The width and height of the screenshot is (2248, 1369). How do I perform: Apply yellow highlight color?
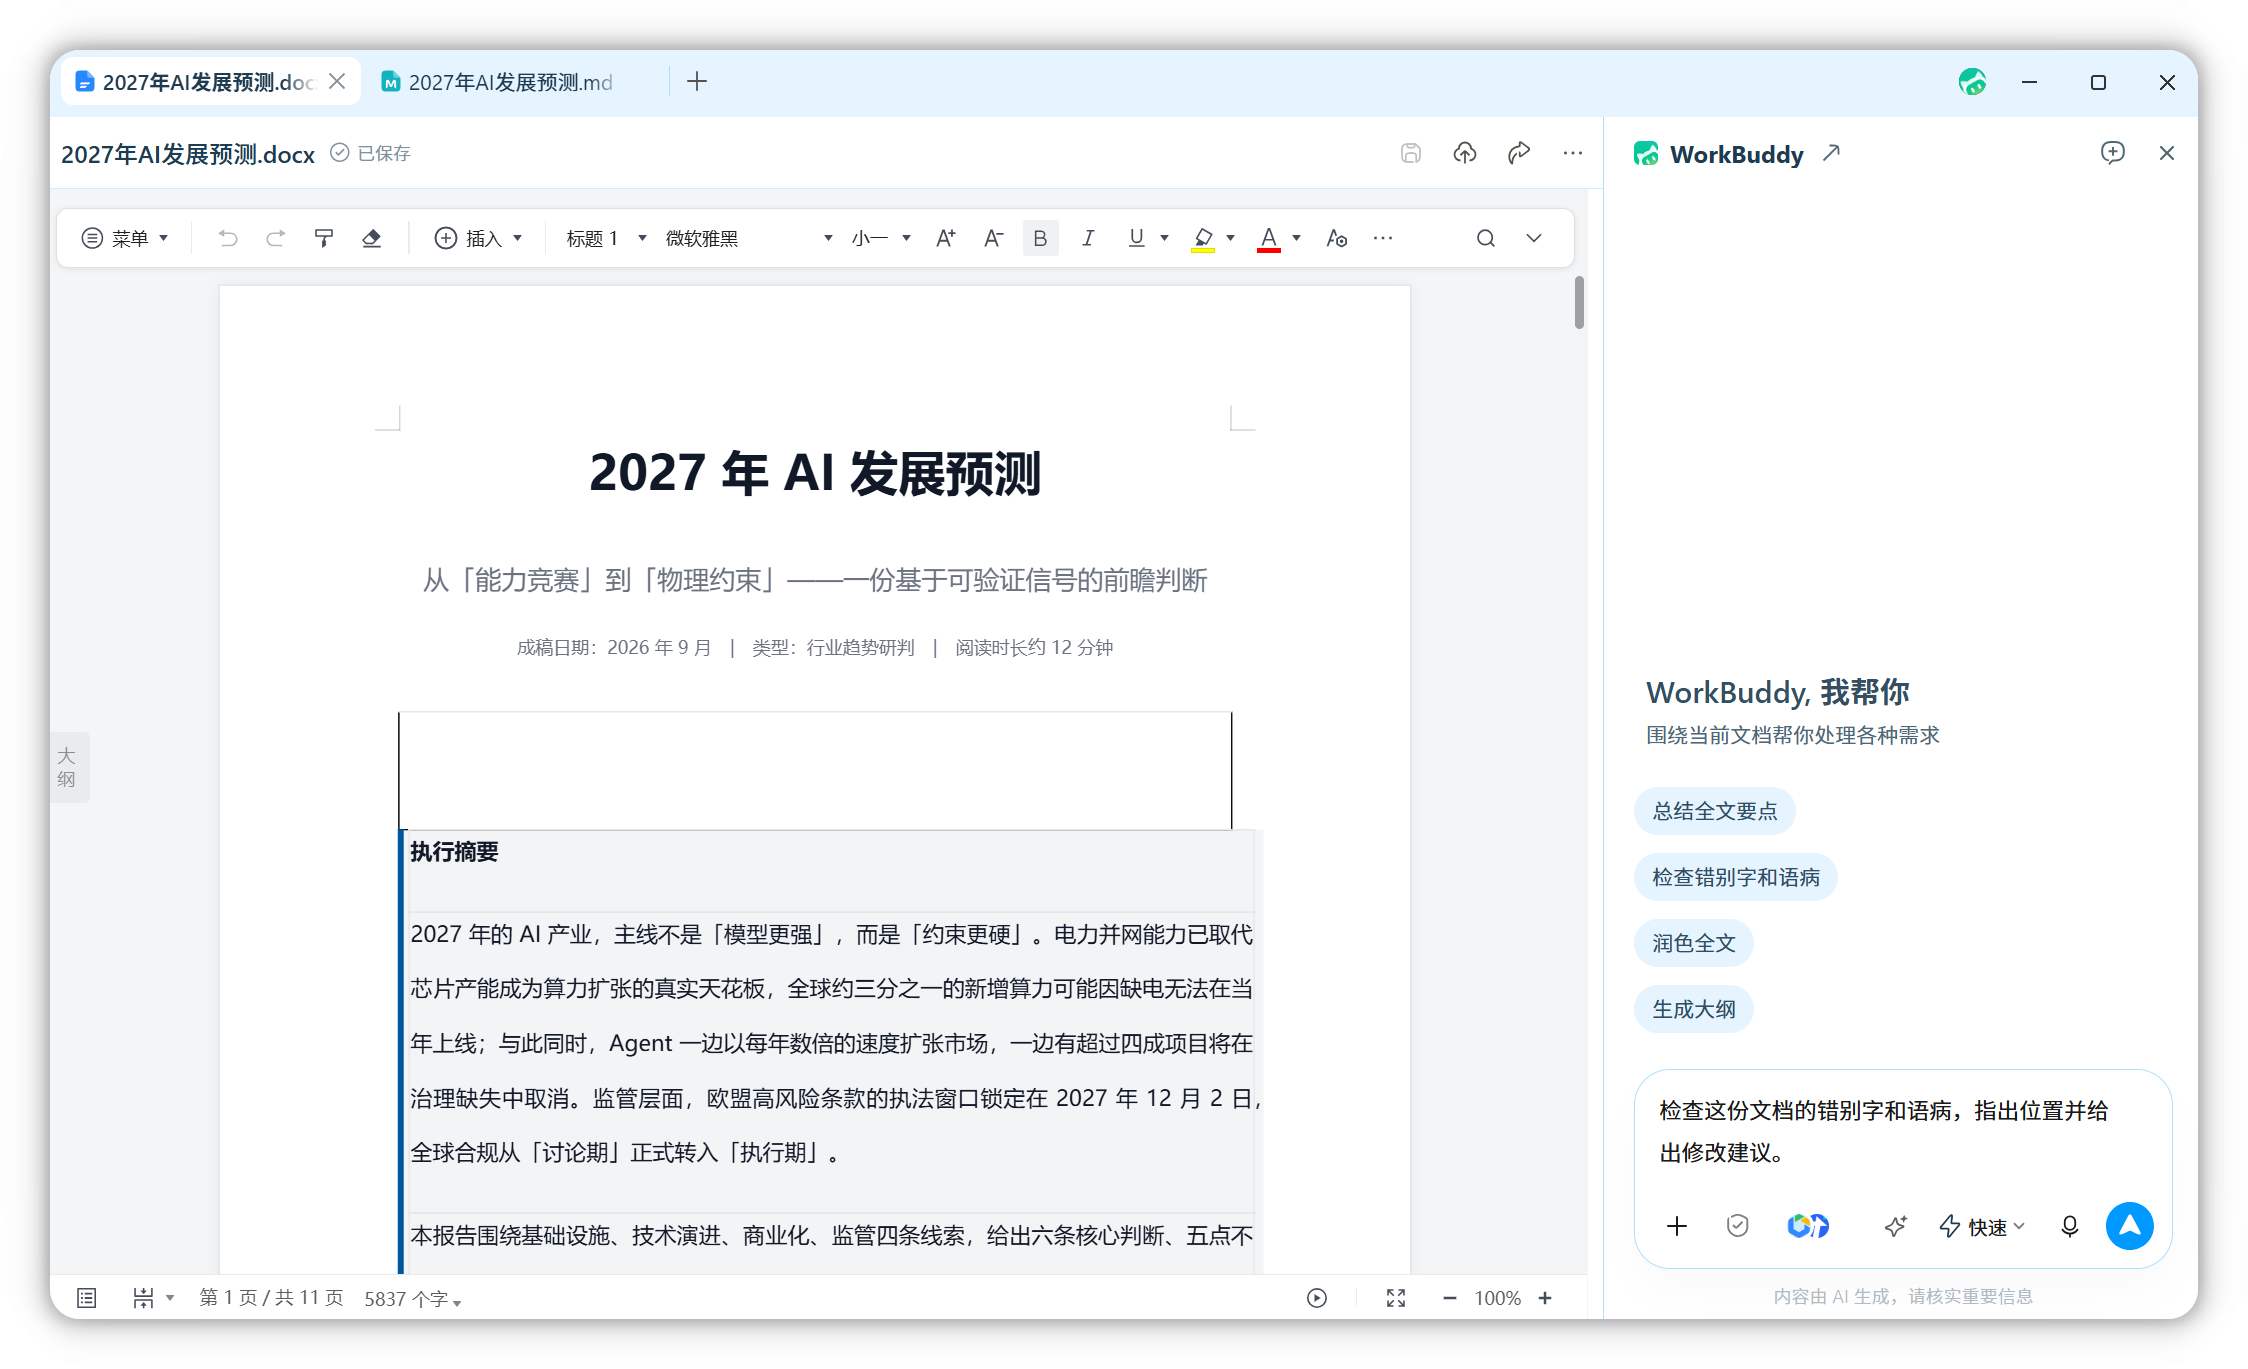click(1203, 239)
